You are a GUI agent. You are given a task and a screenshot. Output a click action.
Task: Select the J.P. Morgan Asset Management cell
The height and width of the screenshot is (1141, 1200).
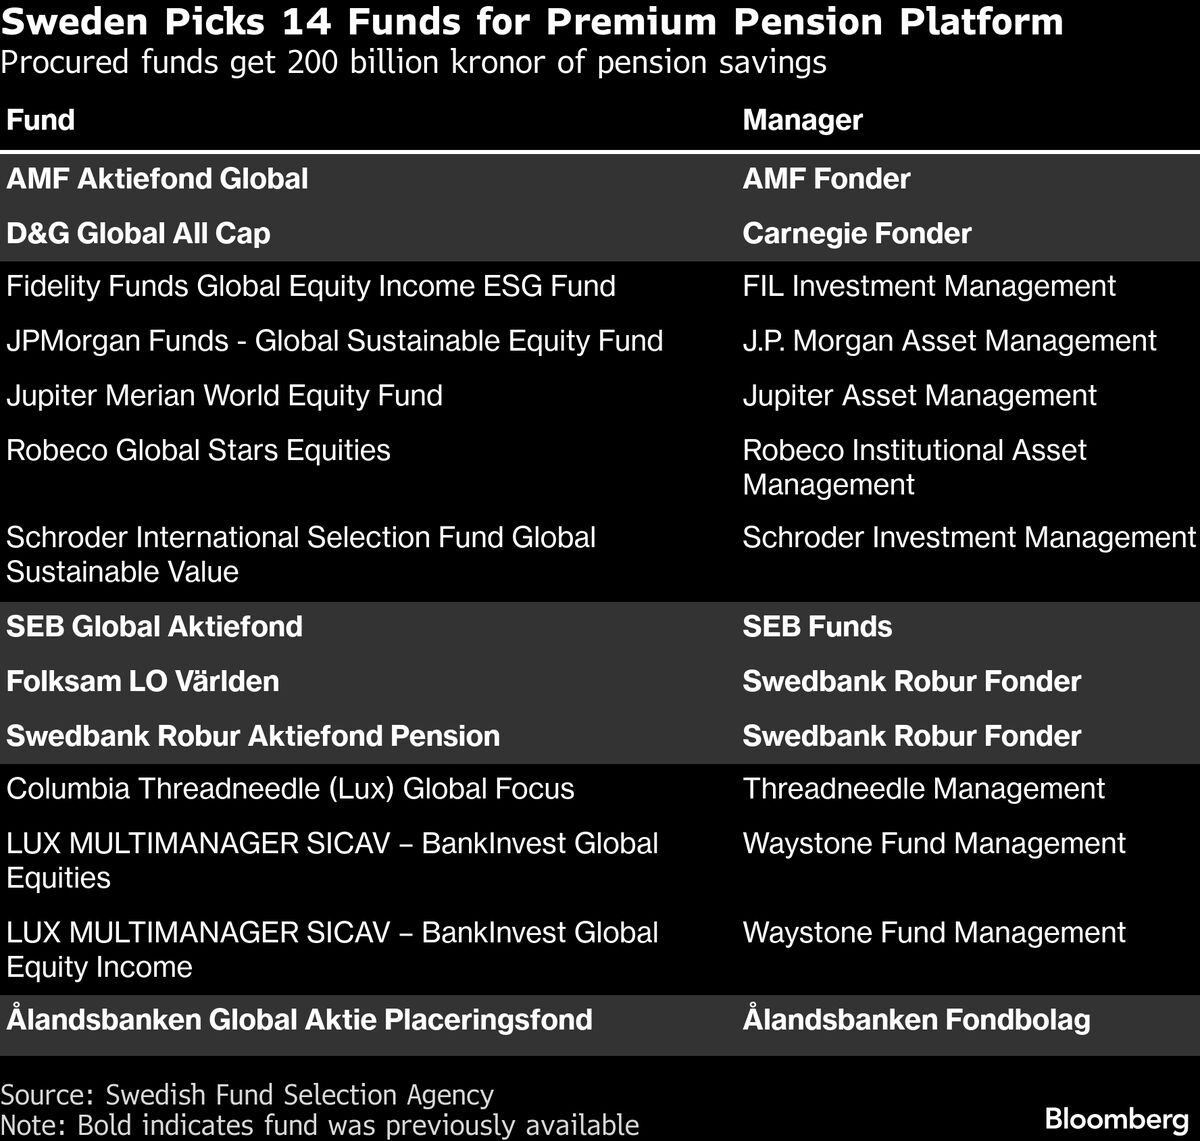point(949,341)
